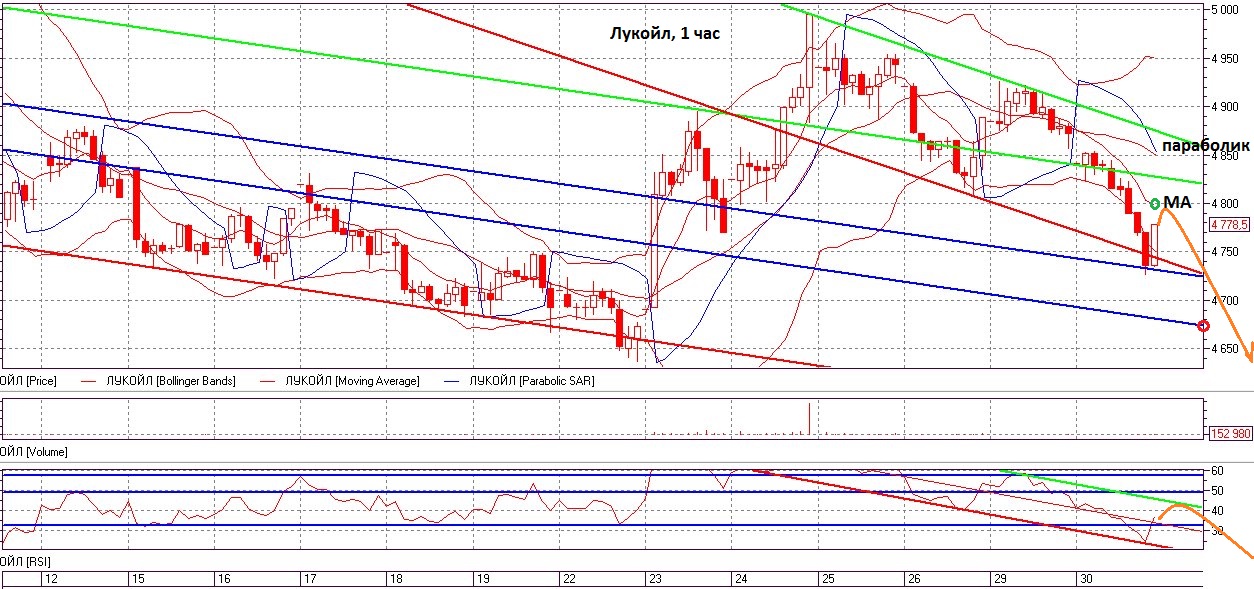Click the RSI axis level 40
Screen dimensions: 1254x589
(x=1216, y=510)
